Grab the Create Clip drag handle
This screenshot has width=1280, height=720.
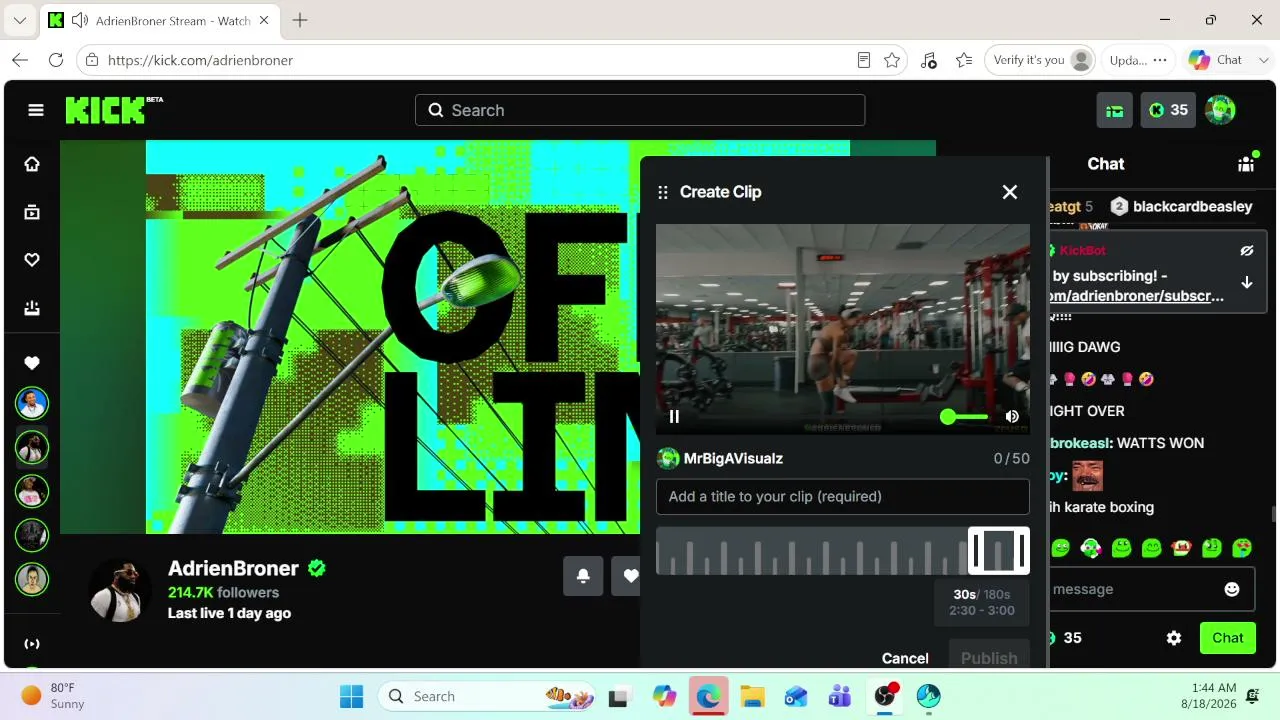point(663,192)
